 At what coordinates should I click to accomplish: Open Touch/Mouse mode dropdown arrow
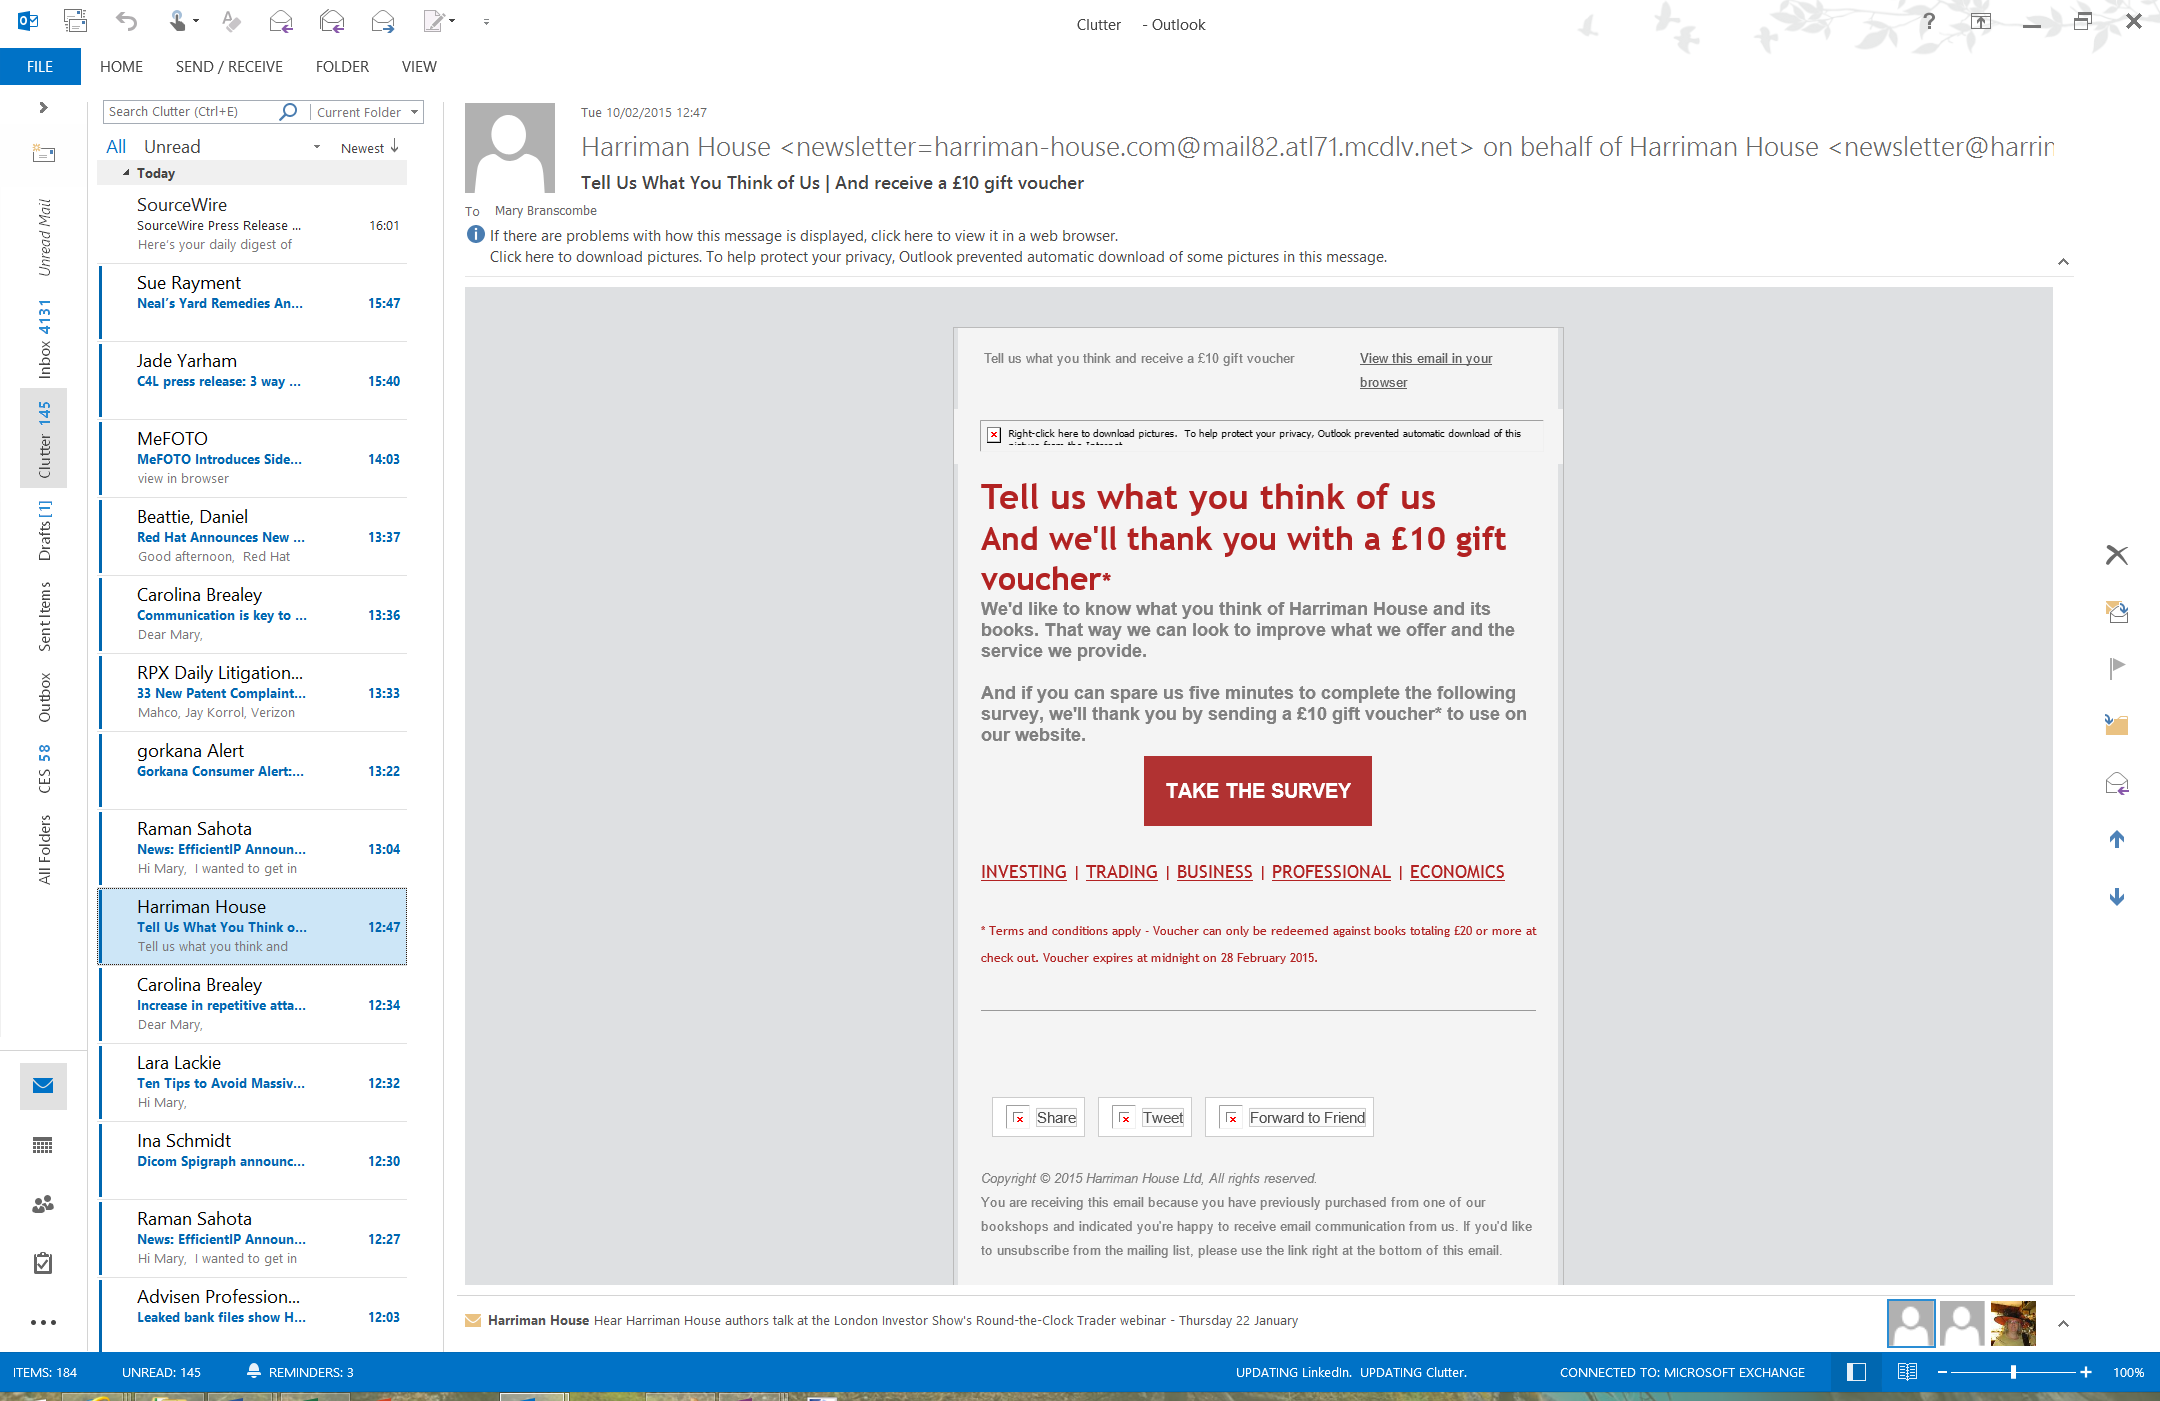(196, 21)
